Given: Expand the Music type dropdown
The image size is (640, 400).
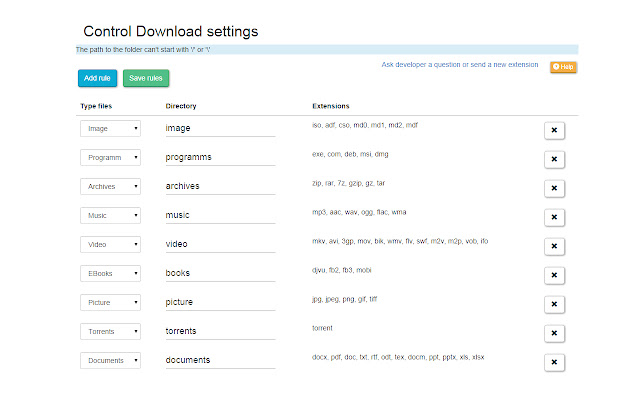Looking at the screenshot, I should click(x=111, y=215).
